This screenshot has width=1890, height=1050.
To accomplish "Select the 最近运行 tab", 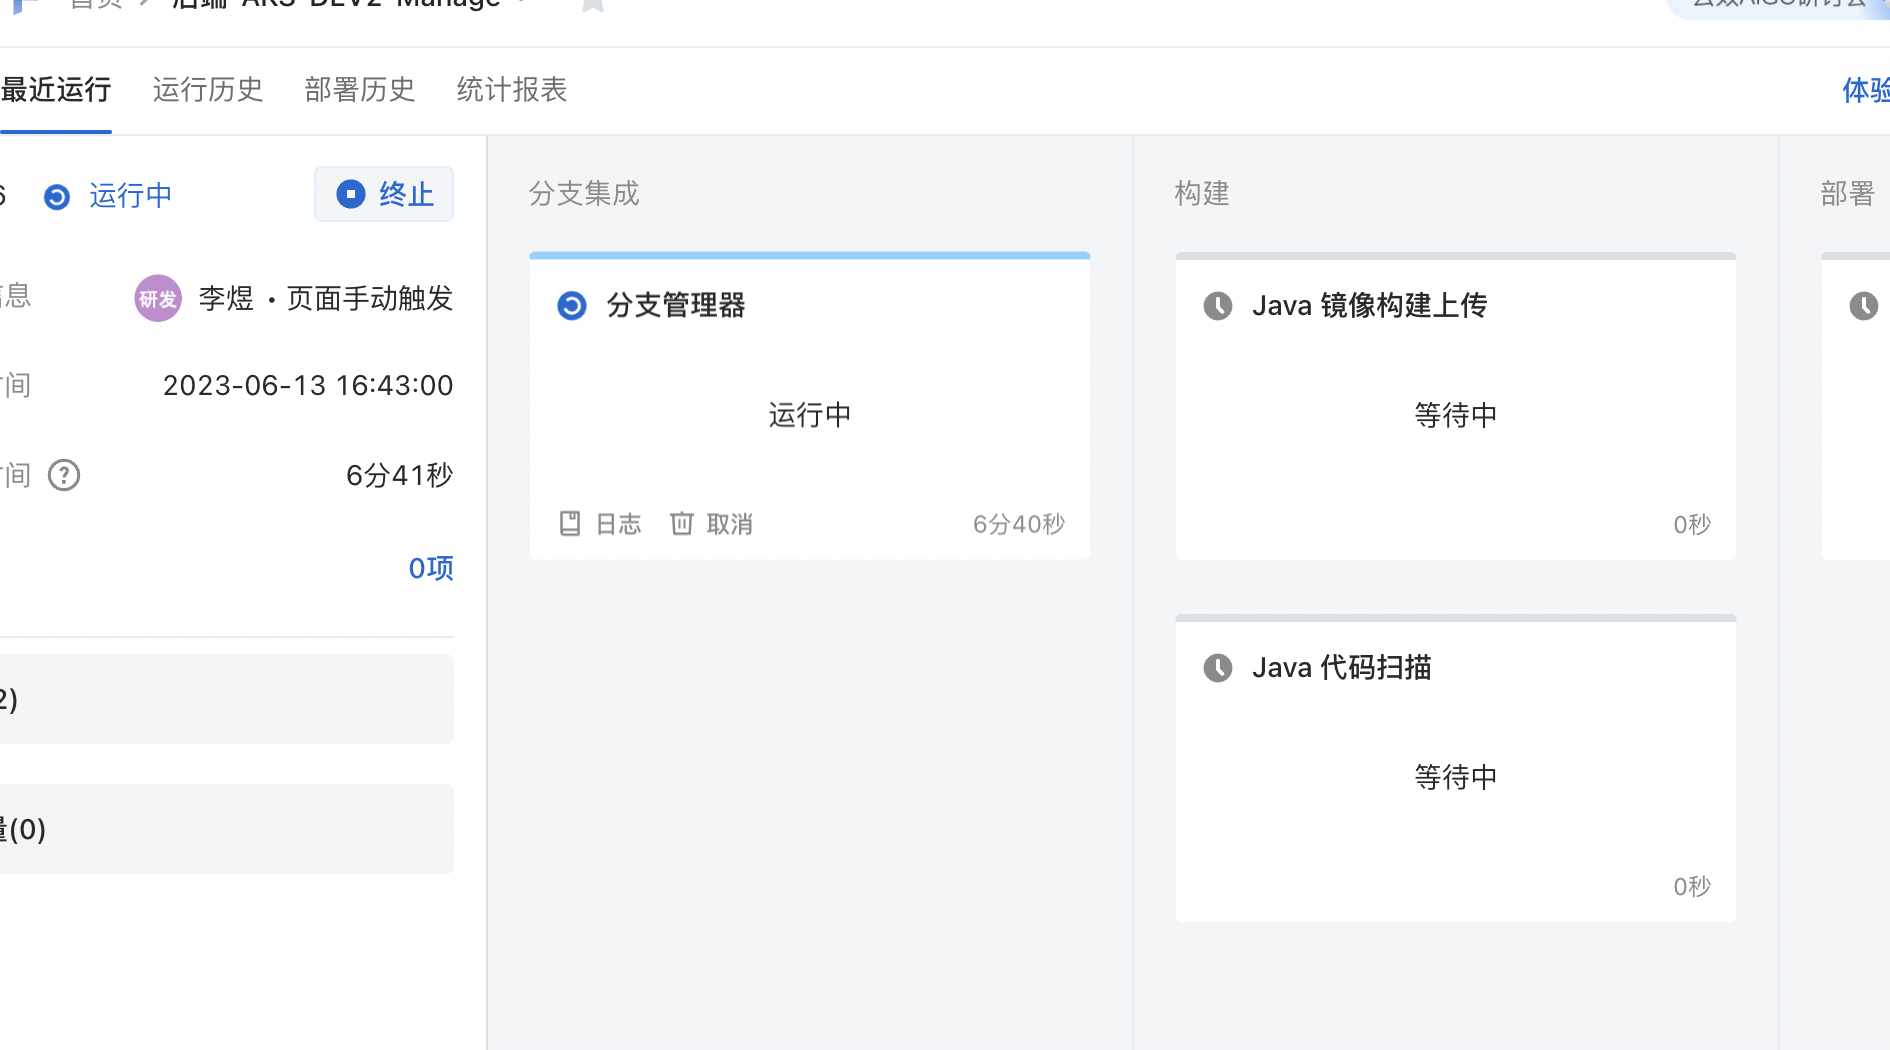I will click(56, 90).
